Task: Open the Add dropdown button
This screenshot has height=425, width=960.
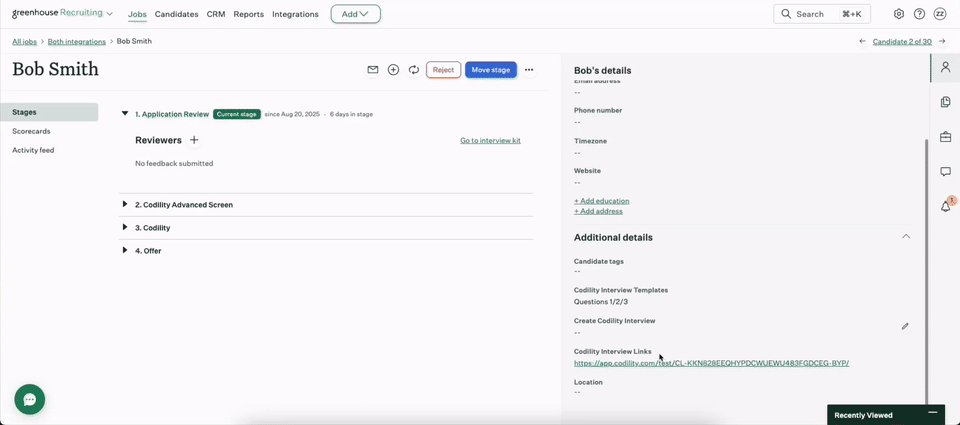Action: point(356,14)
